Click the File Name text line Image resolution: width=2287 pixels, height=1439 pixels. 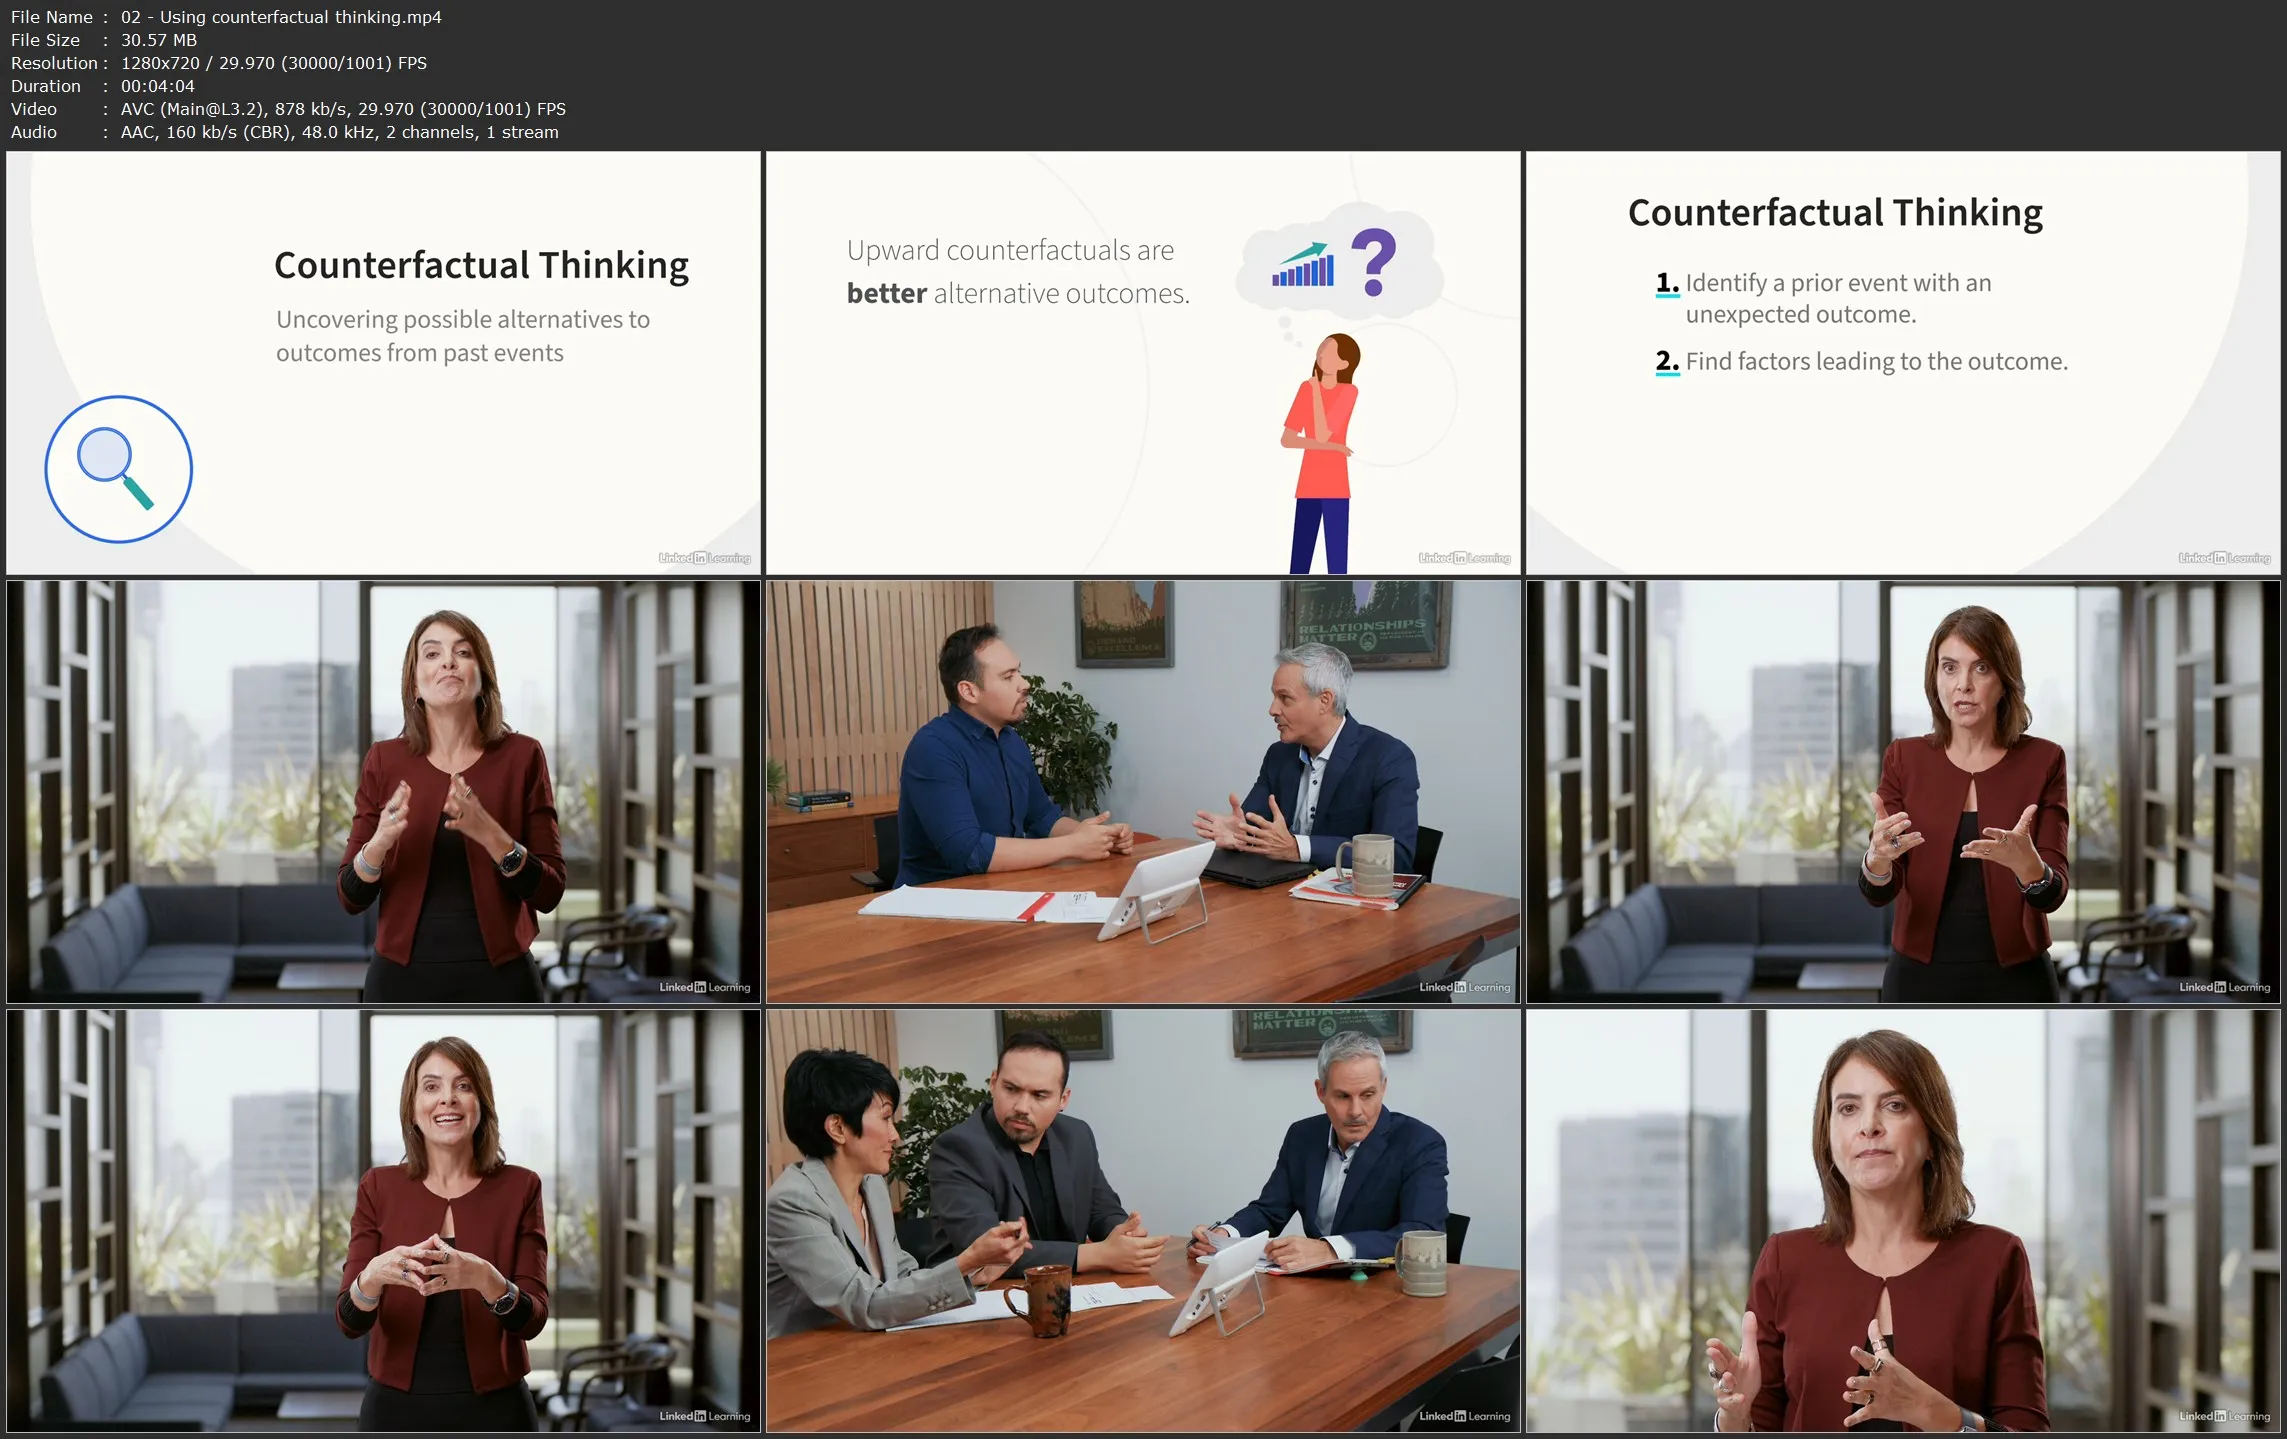[x=226, y=17]
